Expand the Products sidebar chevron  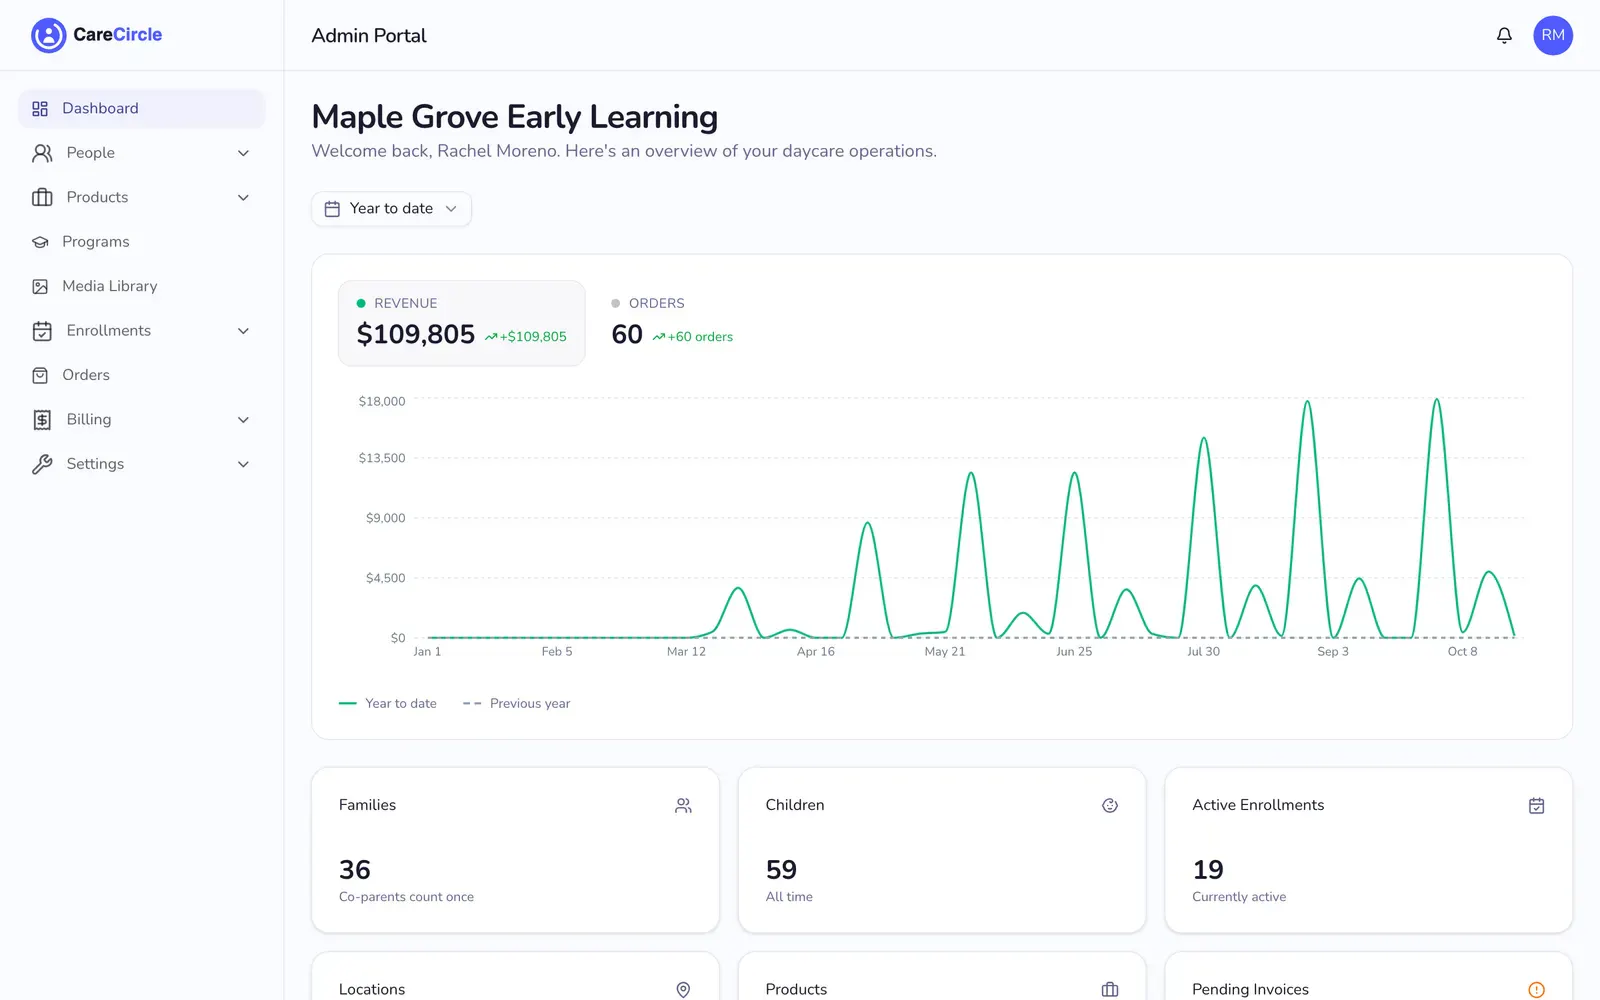coord(243,197)
